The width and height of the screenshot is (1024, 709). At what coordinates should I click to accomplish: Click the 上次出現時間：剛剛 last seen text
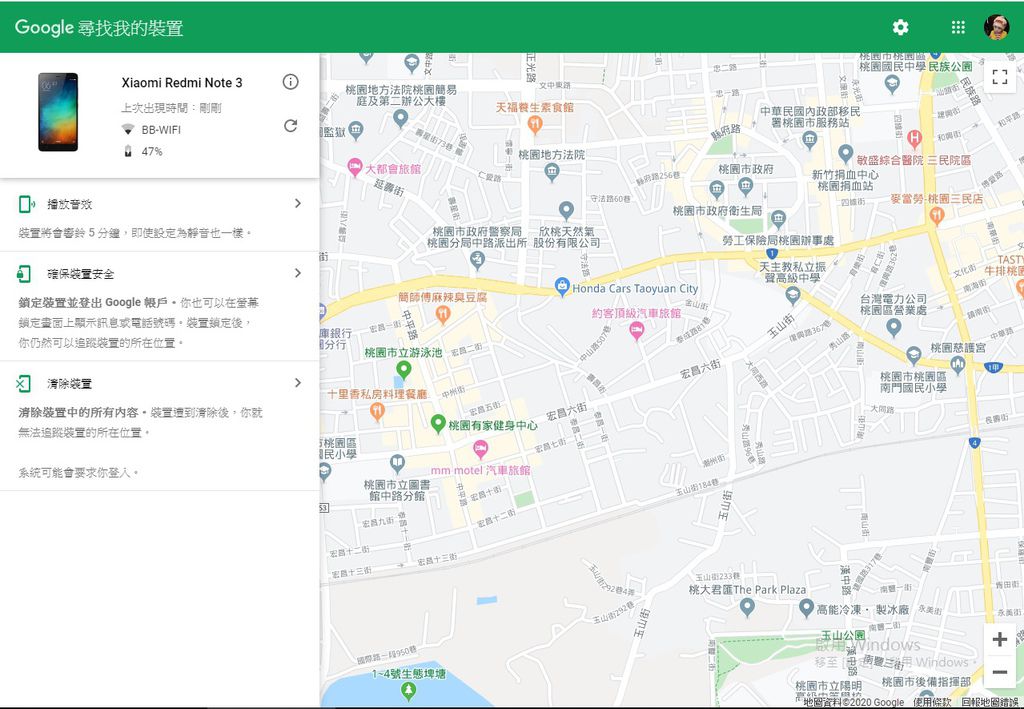point(171,108)
